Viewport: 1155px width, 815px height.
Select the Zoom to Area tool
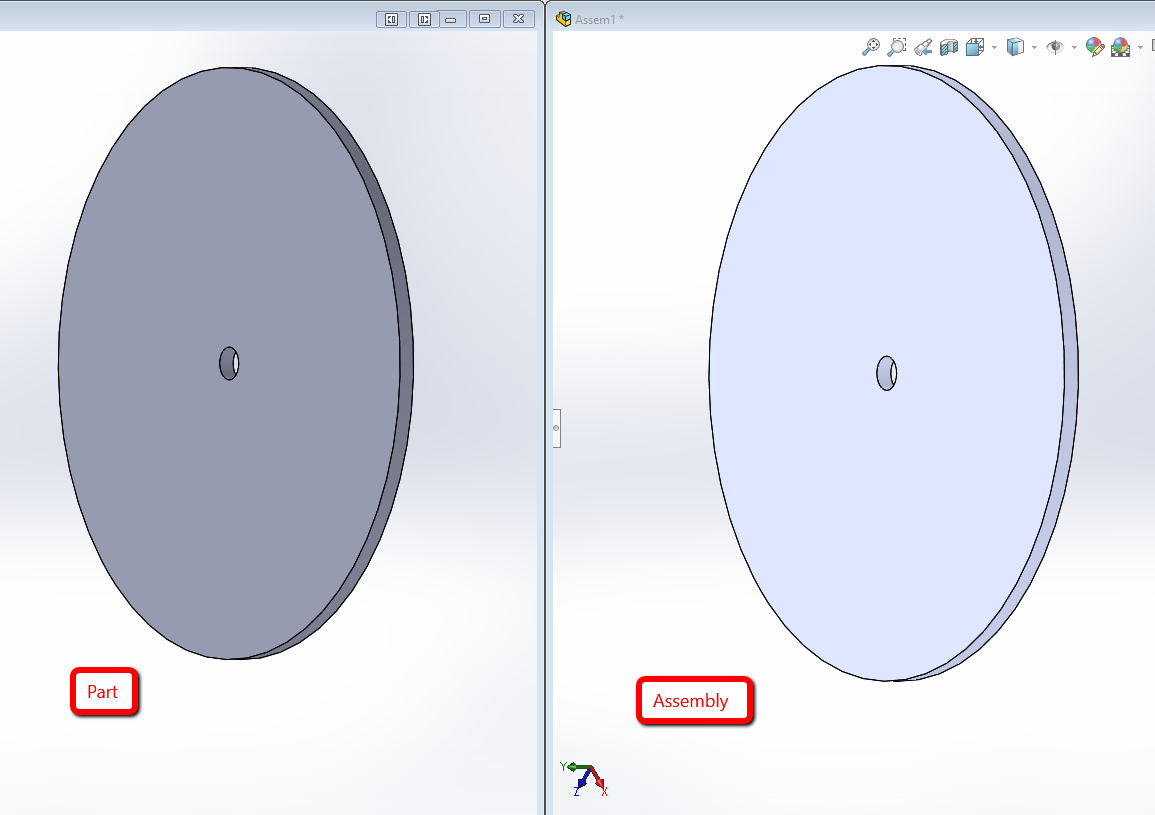pyautogui.click(x=896, y=47)
